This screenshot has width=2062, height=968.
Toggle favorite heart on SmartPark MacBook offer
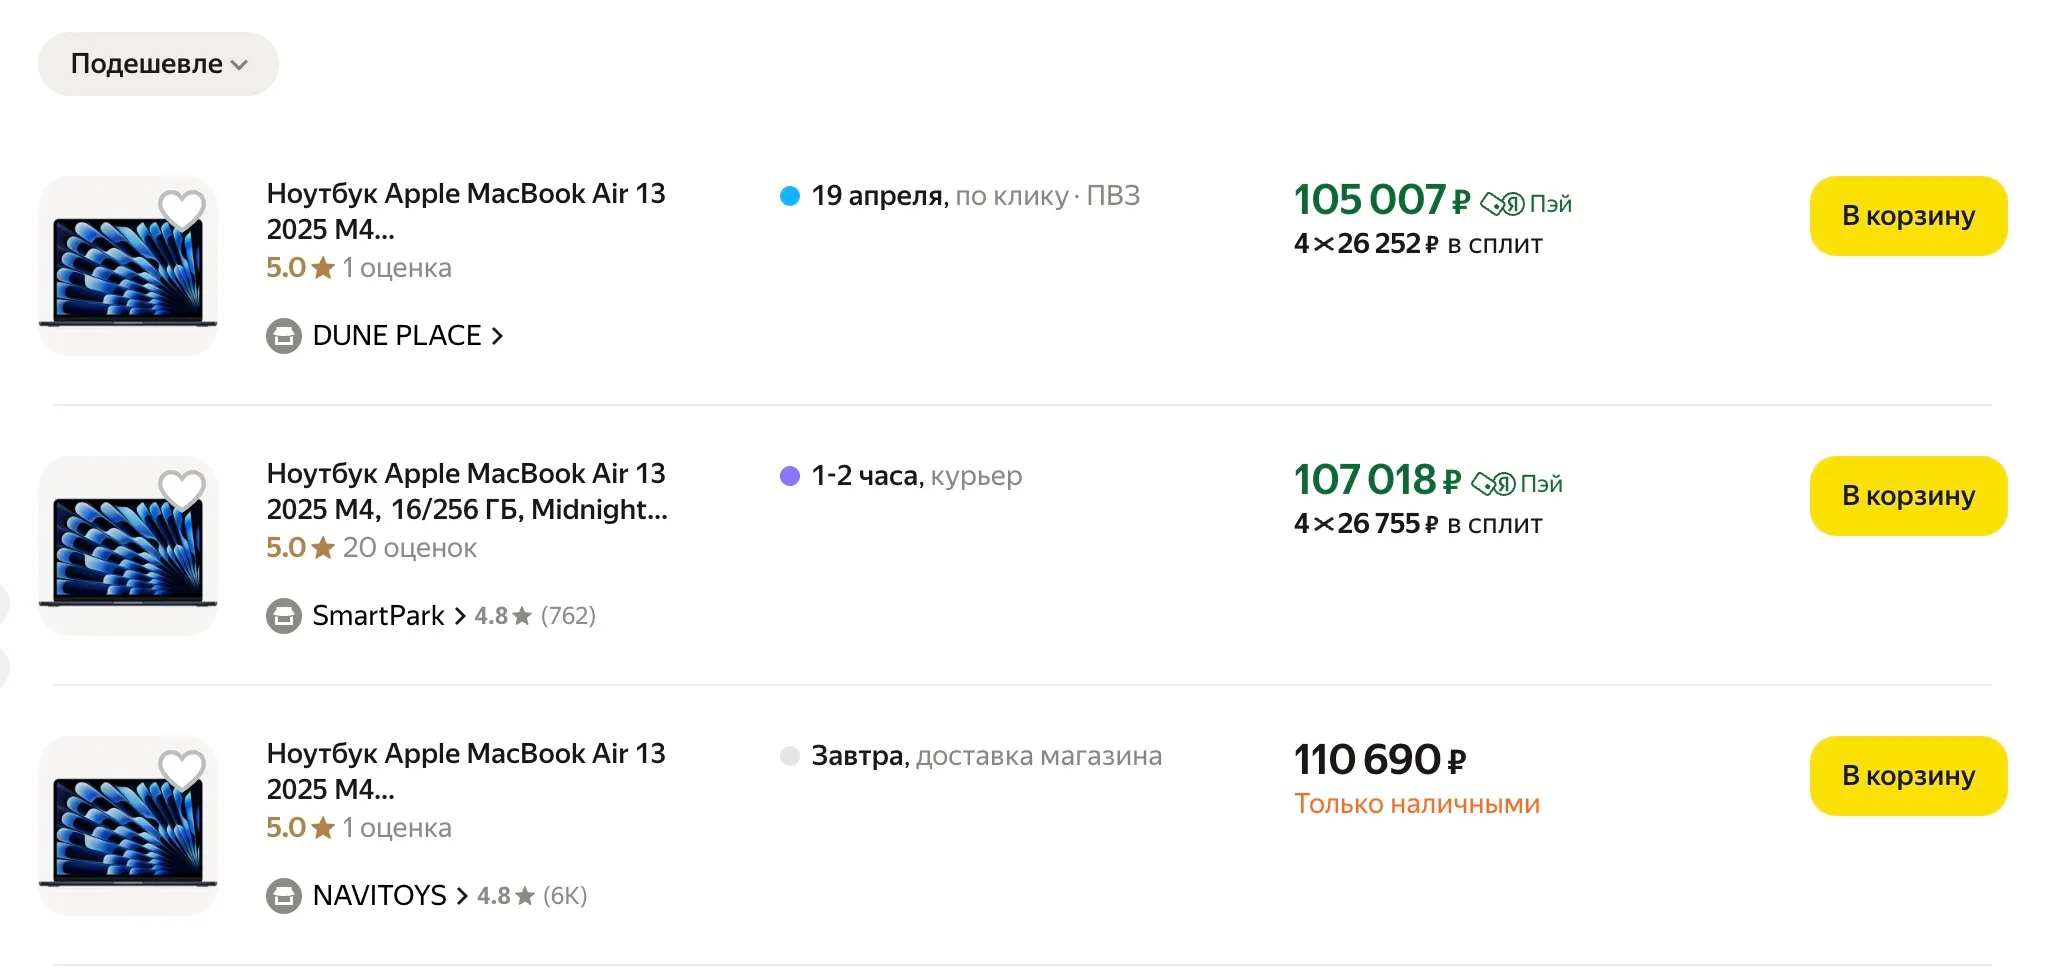[182, 490]
